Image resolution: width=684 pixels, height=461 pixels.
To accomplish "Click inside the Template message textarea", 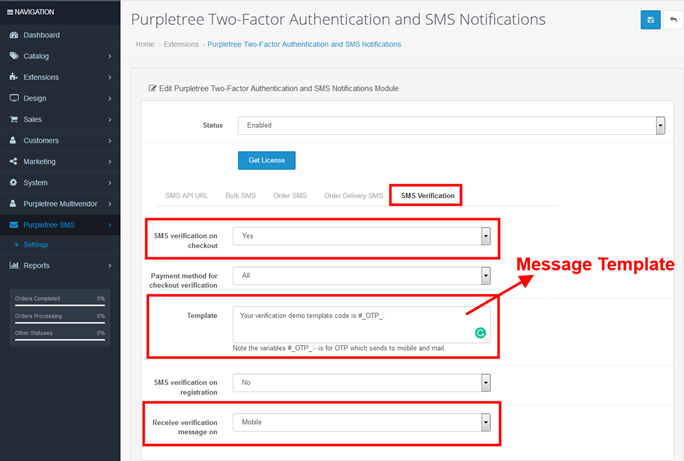I will (x=362, y=324).
